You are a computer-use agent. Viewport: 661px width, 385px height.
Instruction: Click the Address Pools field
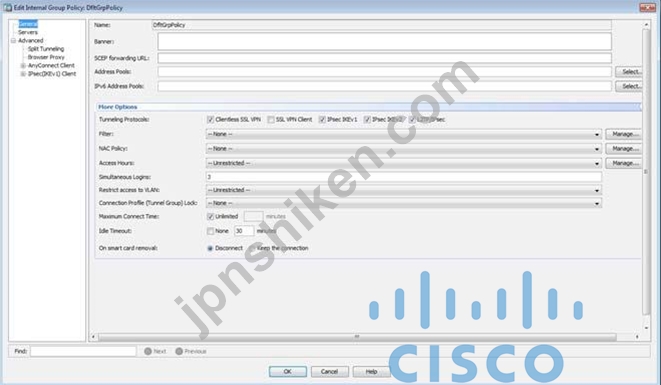tap(384, 72)
